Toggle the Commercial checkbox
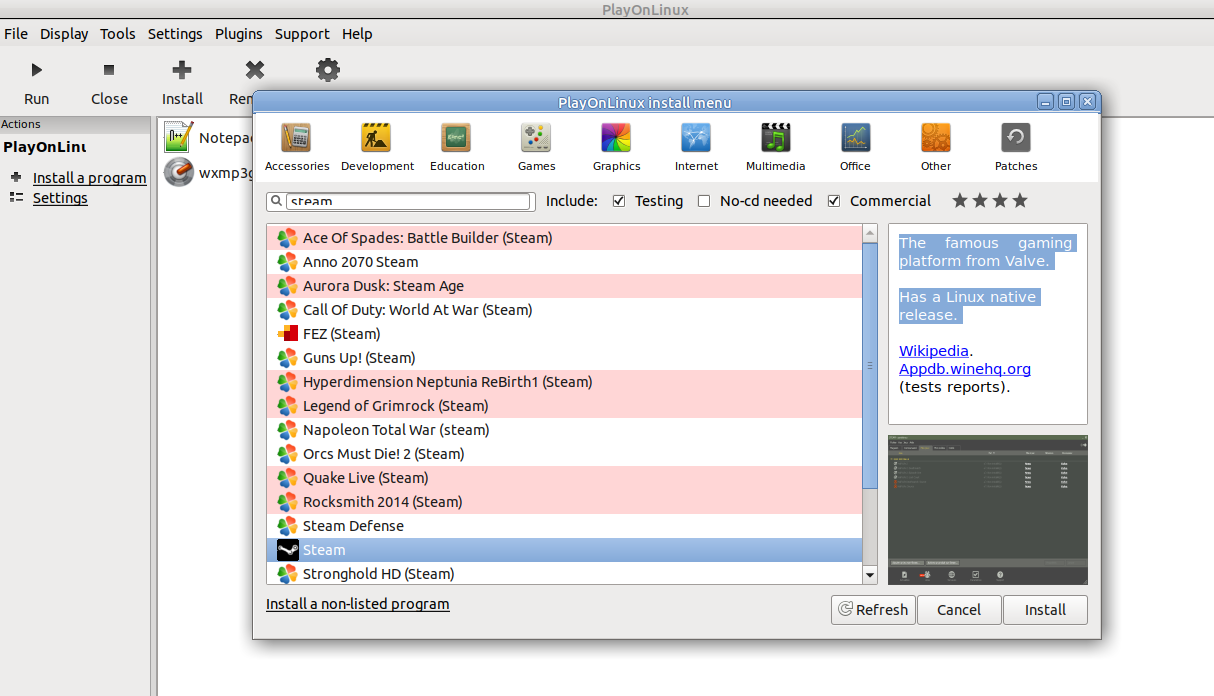 [834, 201]
